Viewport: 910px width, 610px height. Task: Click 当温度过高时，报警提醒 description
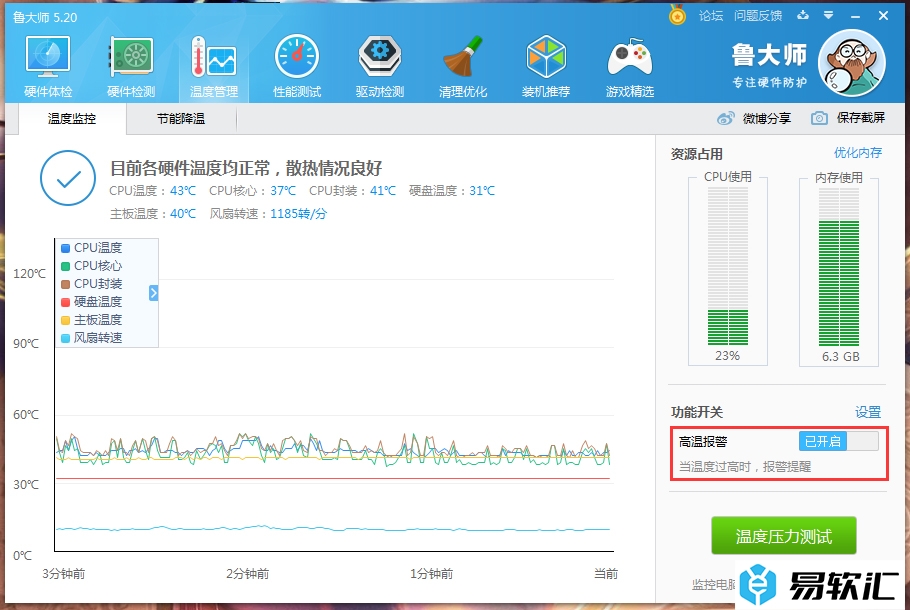coord(745,467)
